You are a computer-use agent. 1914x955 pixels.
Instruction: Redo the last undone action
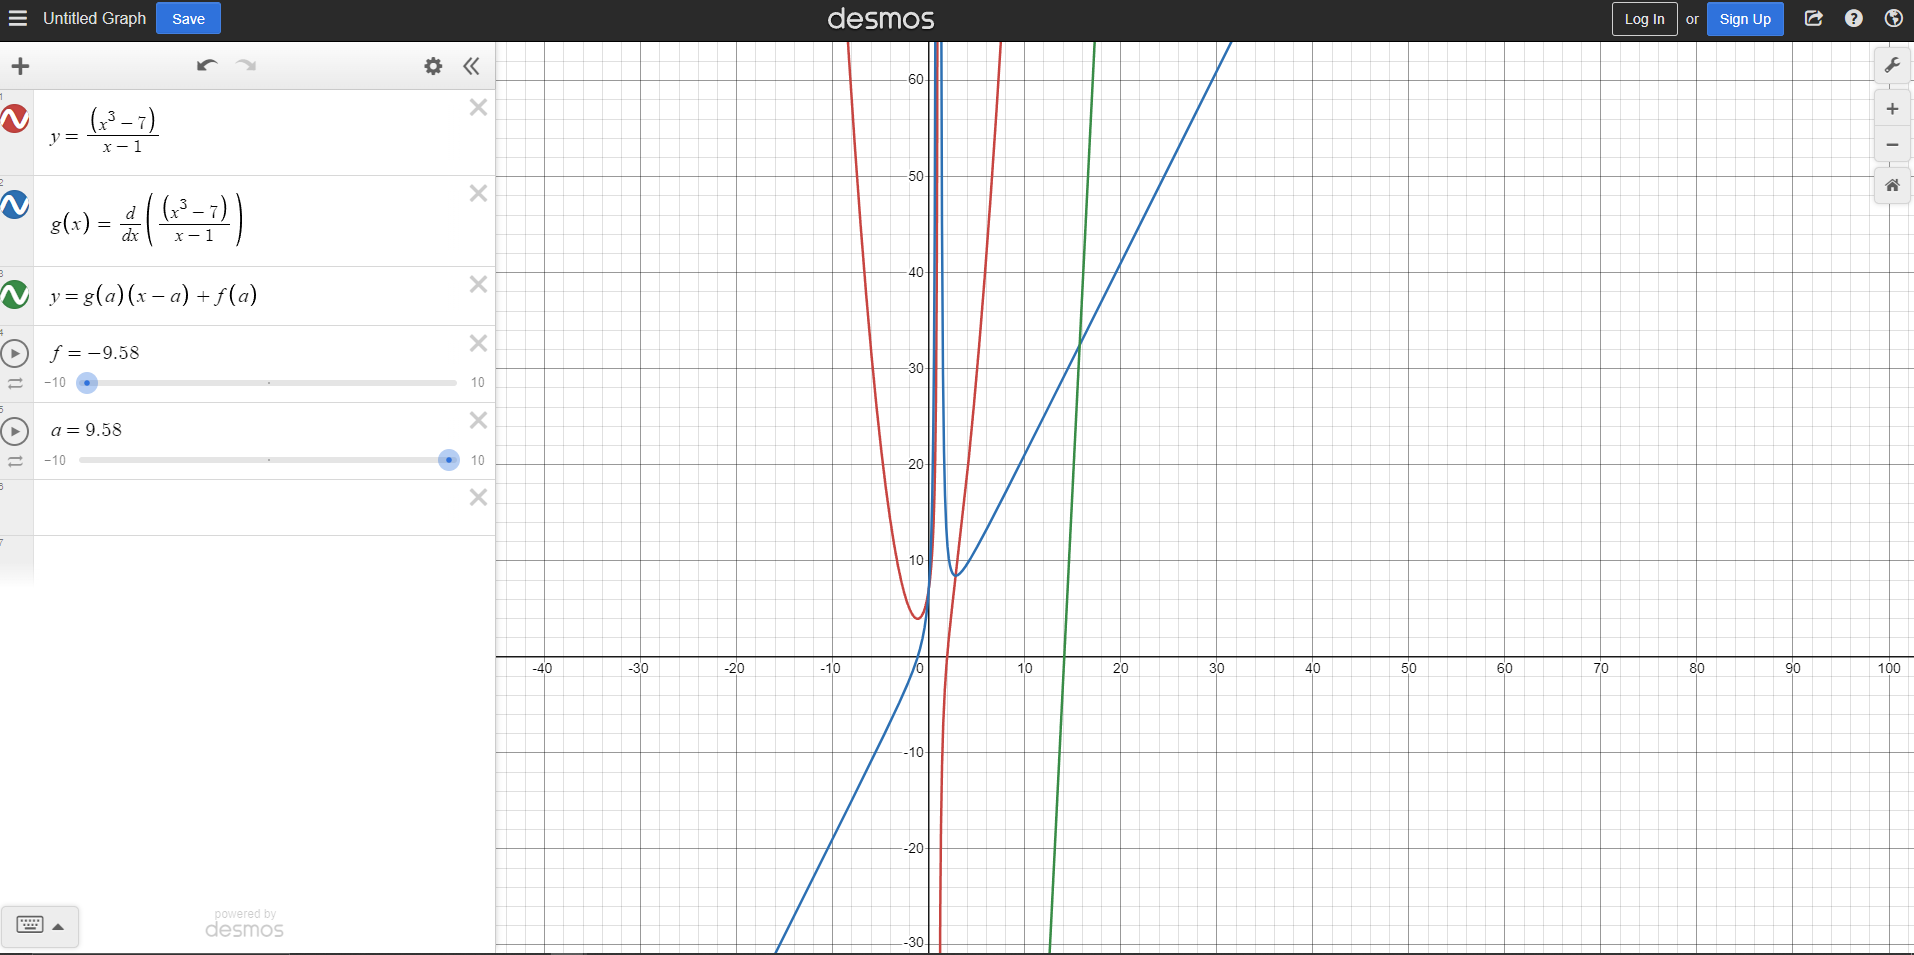[246, 66]
